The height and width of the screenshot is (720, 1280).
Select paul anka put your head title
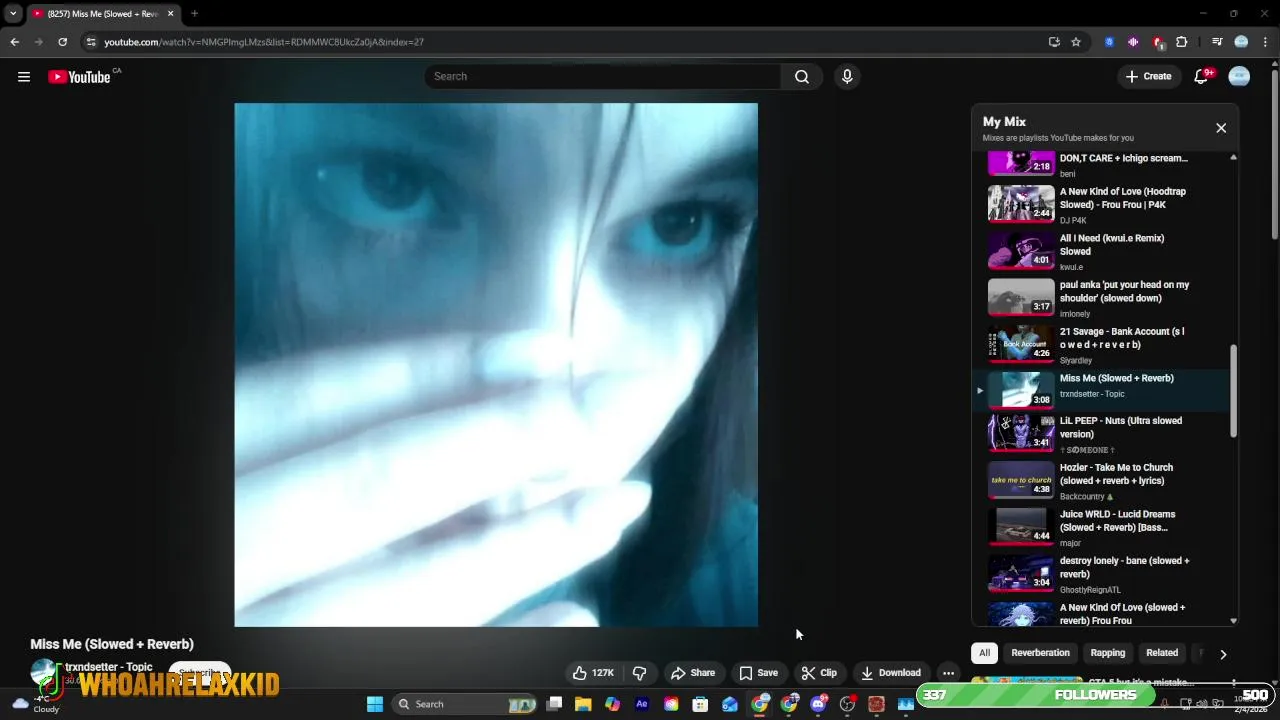coord(1125,291)
